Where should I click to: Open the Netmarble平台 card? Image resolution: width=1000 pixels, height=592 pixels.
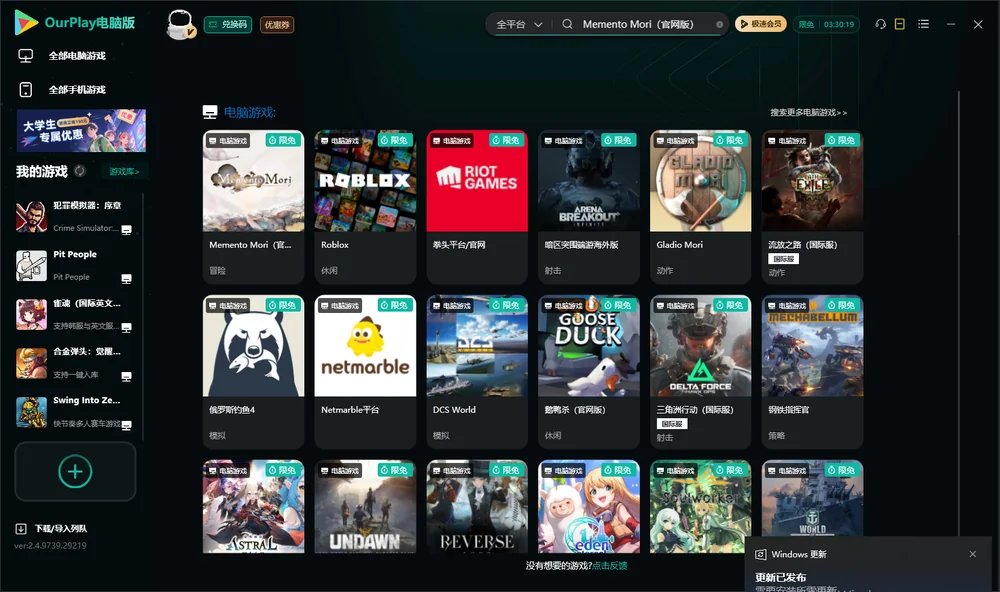[365, 371]
